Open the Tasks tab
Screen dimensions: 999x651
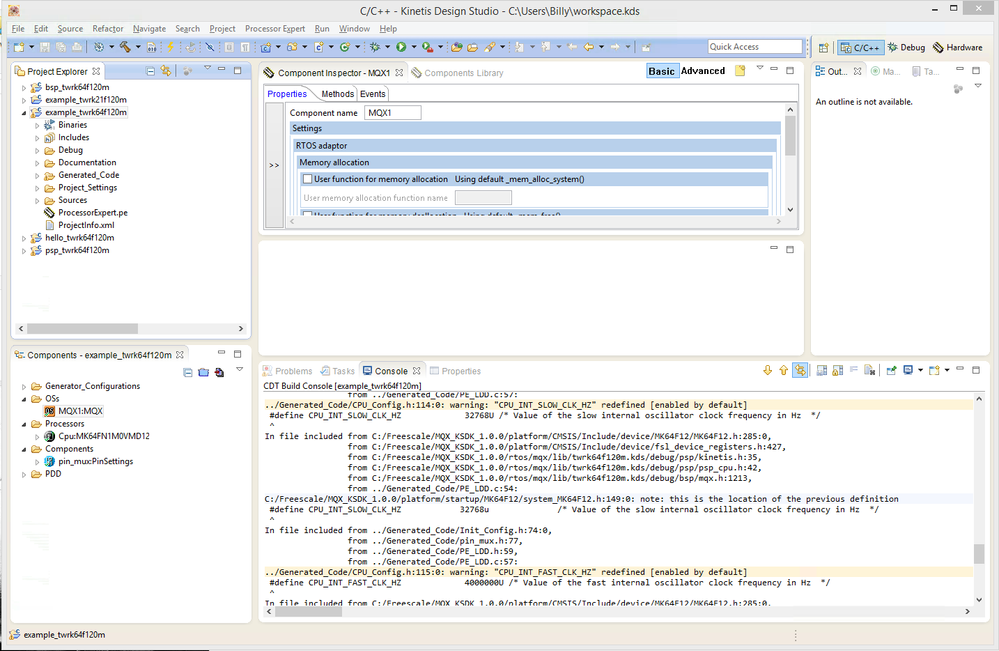coord(338,371)
